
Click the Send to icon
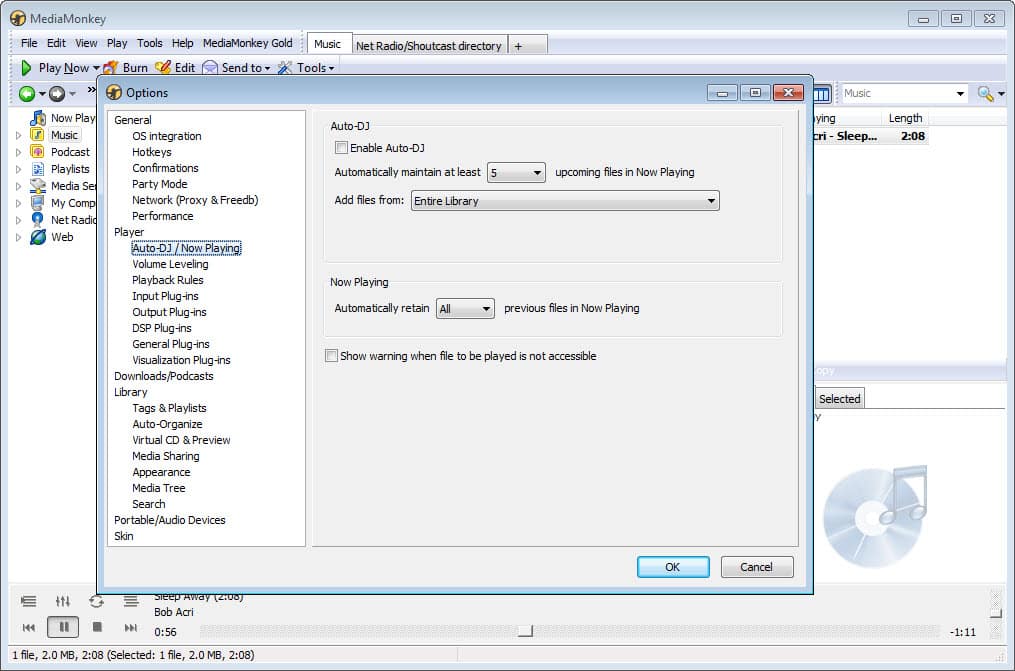click(x=210, y=67)
